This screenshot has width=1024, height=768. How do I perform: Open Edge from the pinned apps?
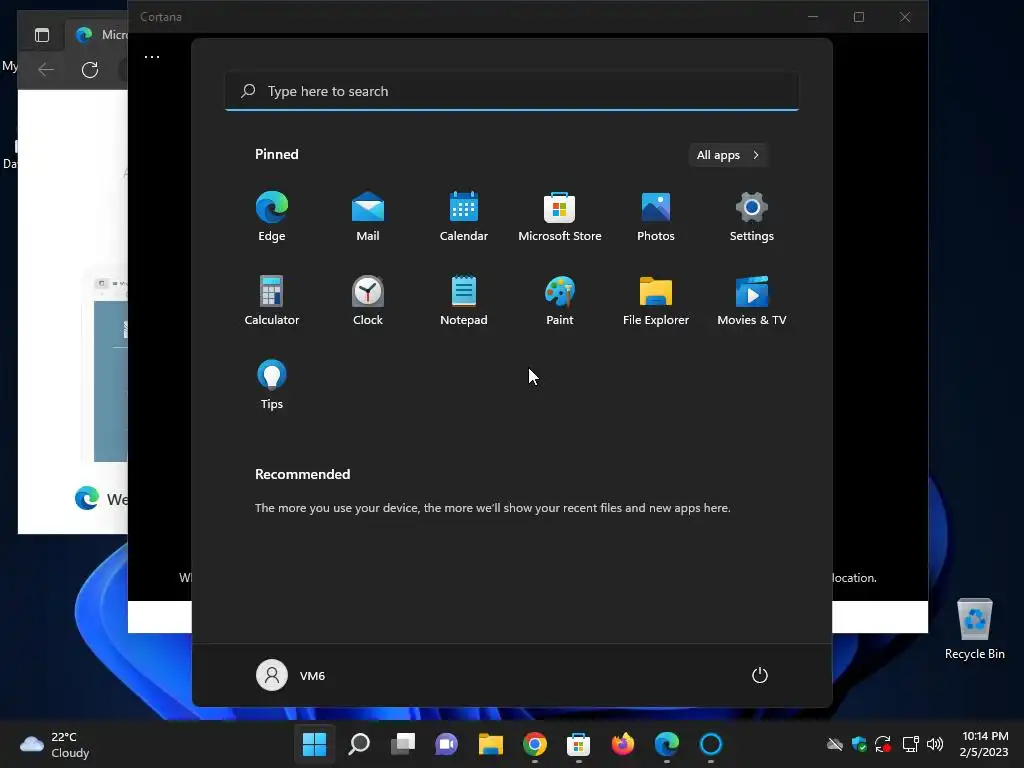pyautogui.click(x=272, y=217)
